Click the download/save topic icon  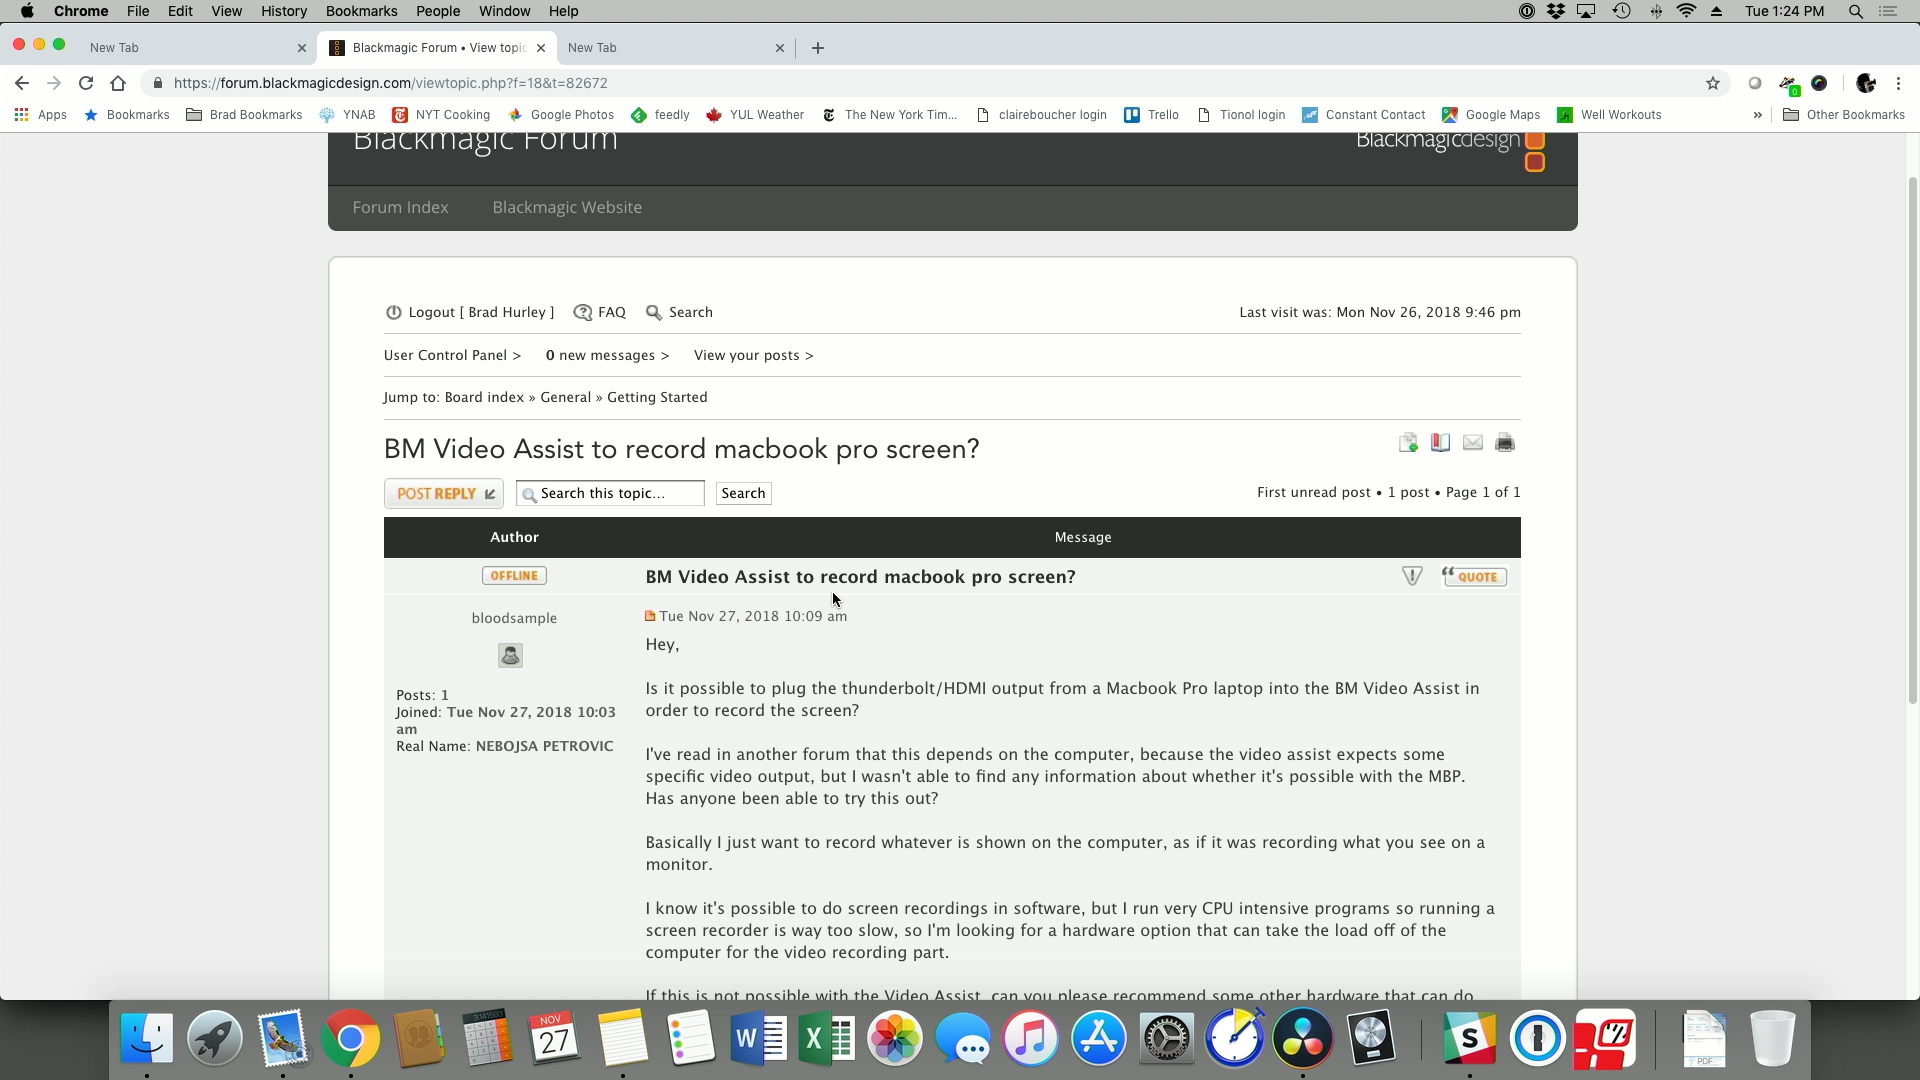pos(1408,443)
